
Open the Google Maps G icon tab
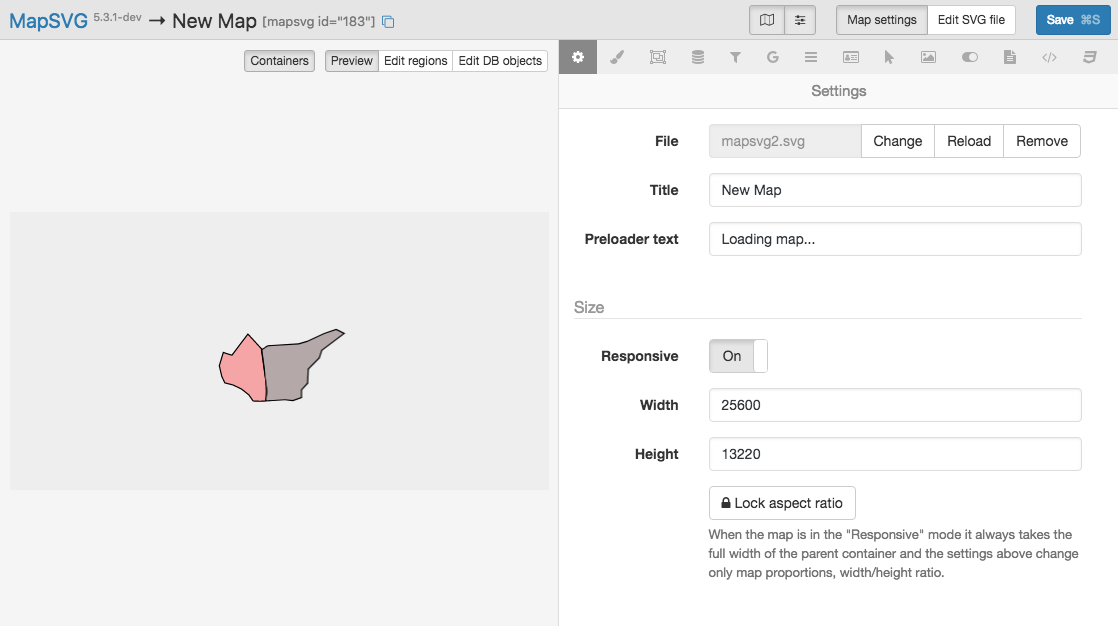point(773,57)
